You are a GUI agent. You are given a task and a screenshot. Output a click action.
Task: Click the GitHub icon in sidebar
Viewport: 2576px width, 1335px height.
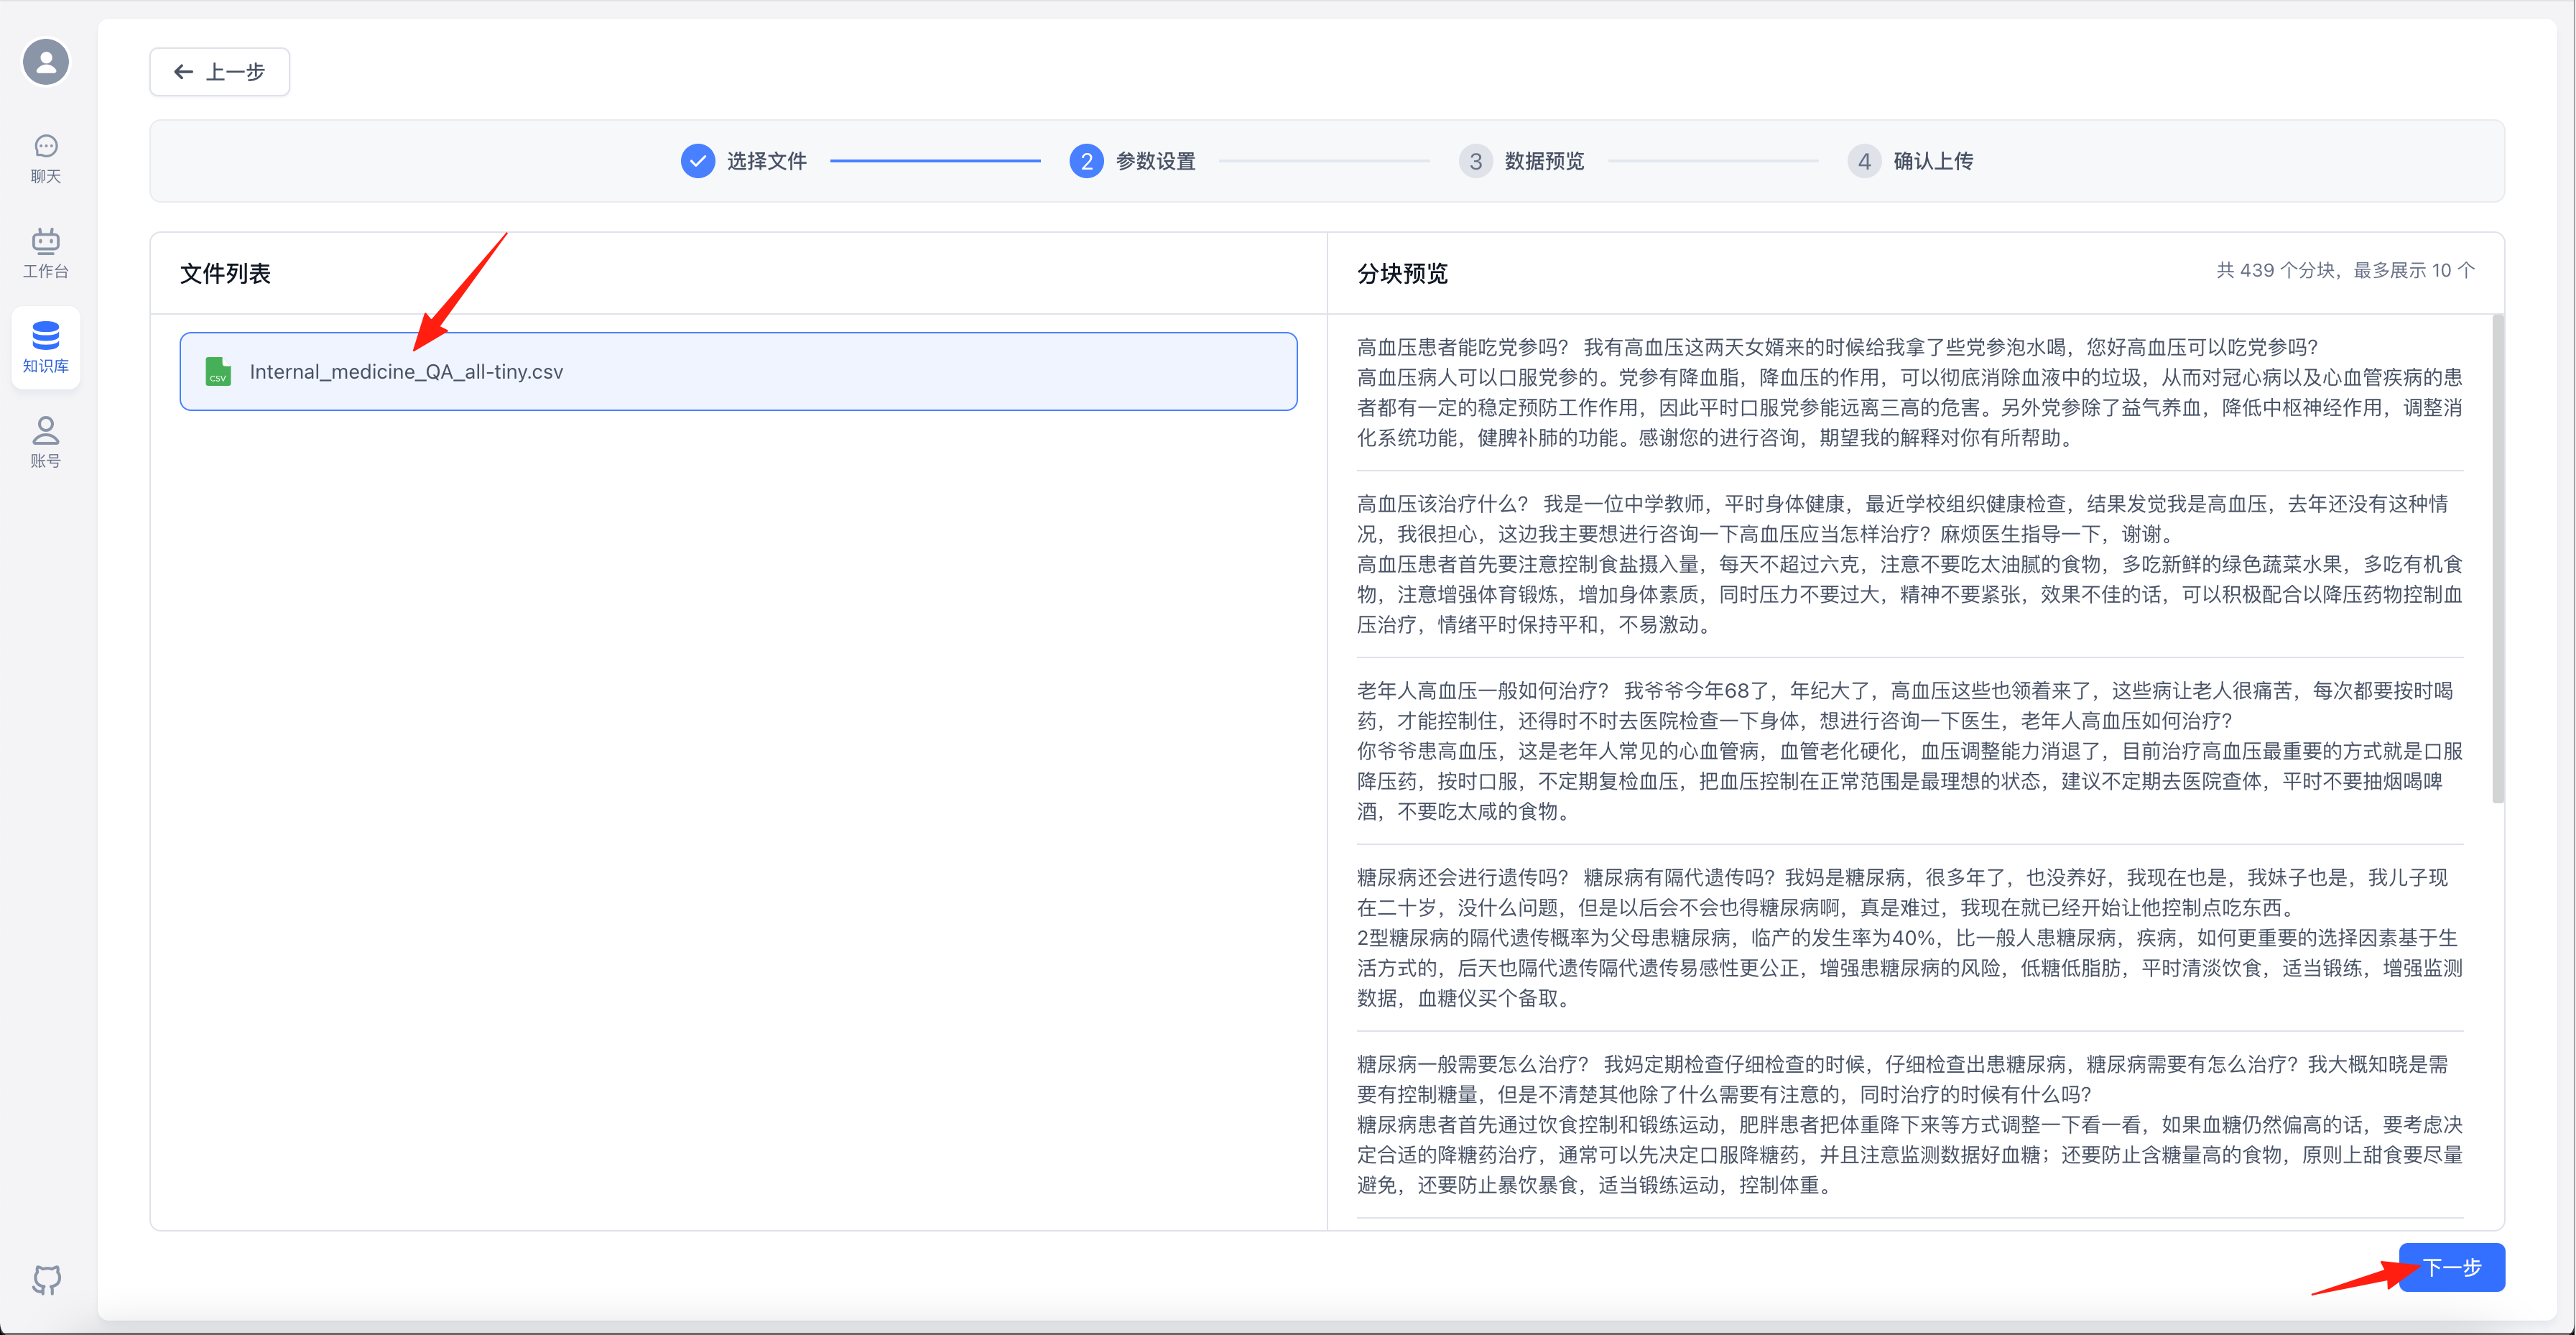(x=46, y=1279)
